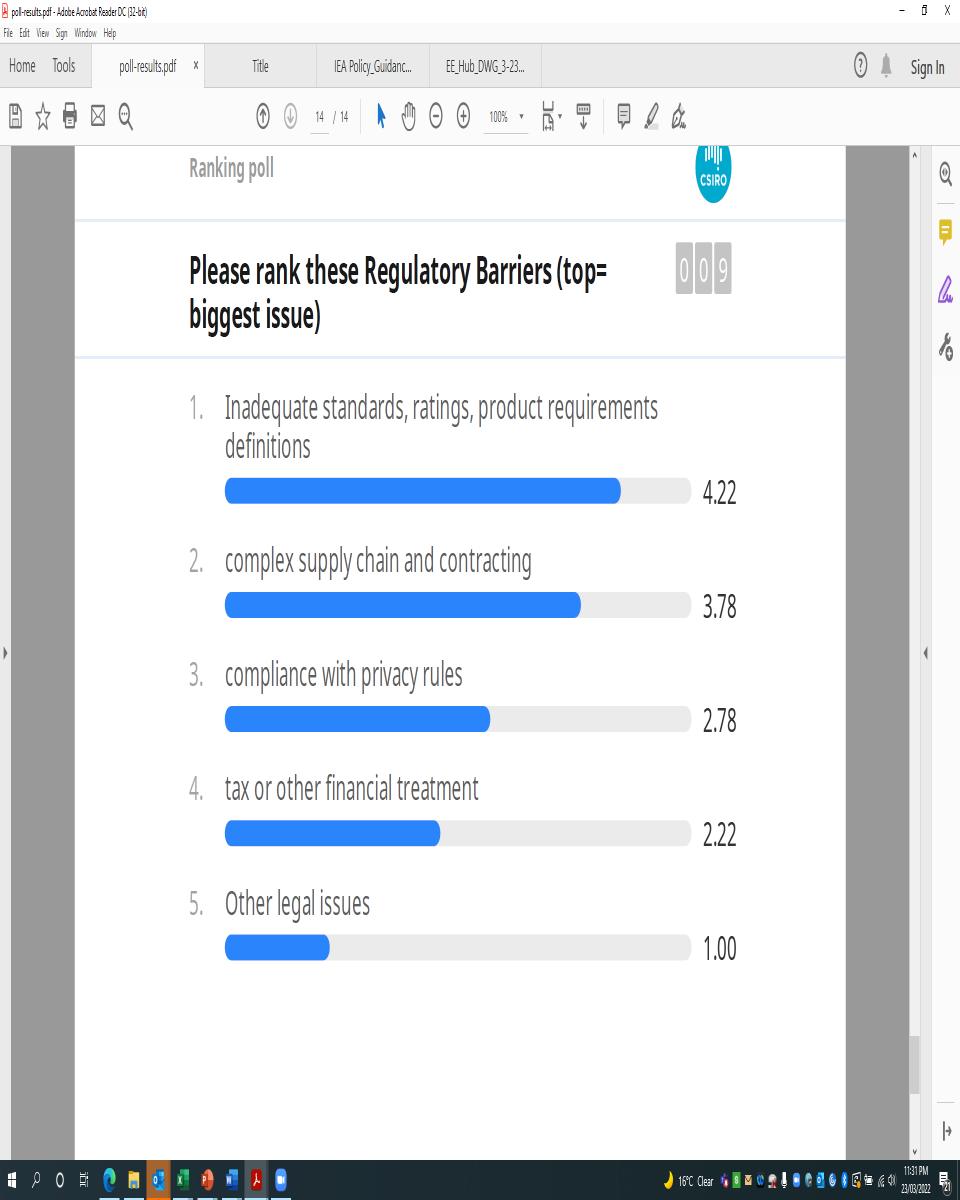Select the Highlight text tool
This screenshot has width=960, height=1200.
(x=652, y=117)
